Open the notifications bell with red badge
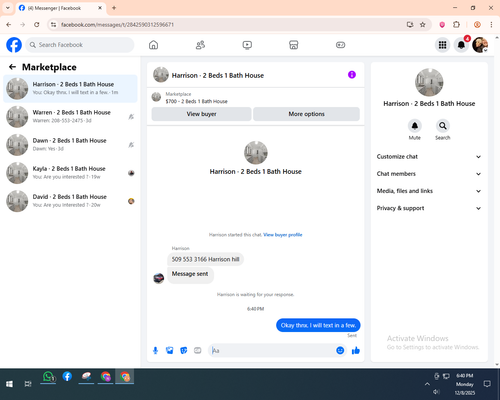 pos(461,45)
